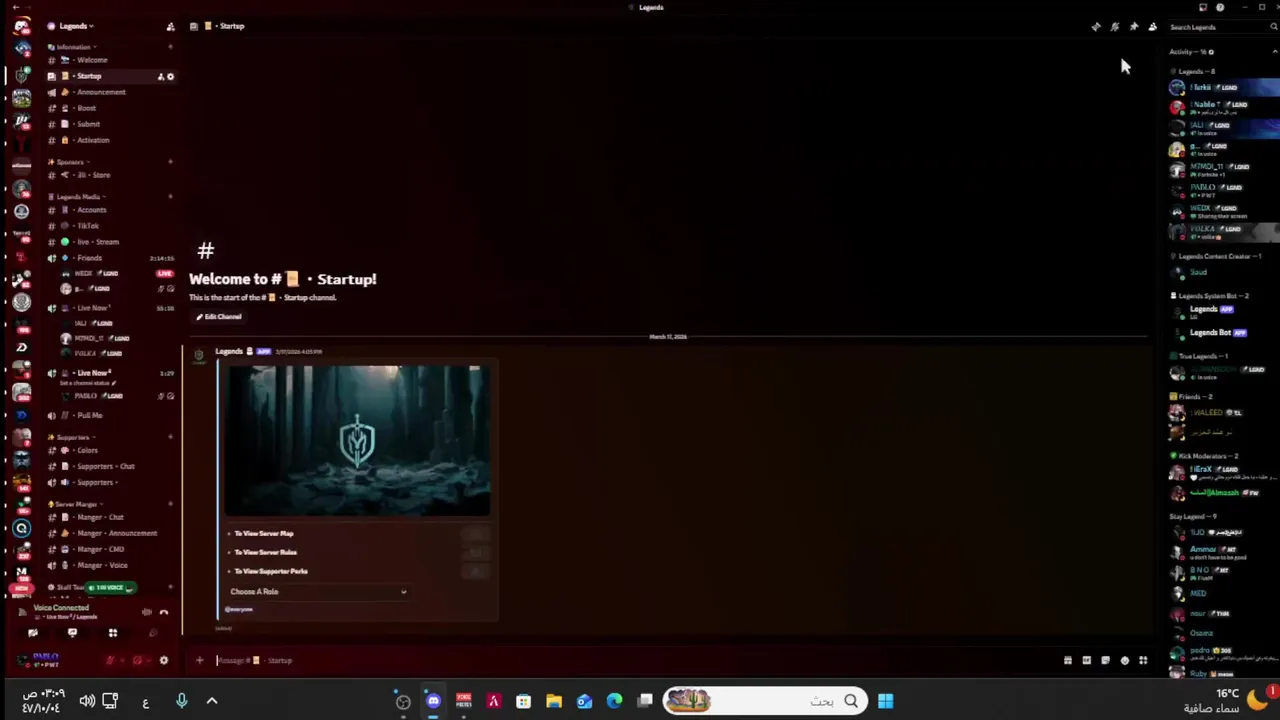Open the Threads icon in channel header
Image resolution: width=1280 pixels, height=720 pixels.
point(1096,27)
